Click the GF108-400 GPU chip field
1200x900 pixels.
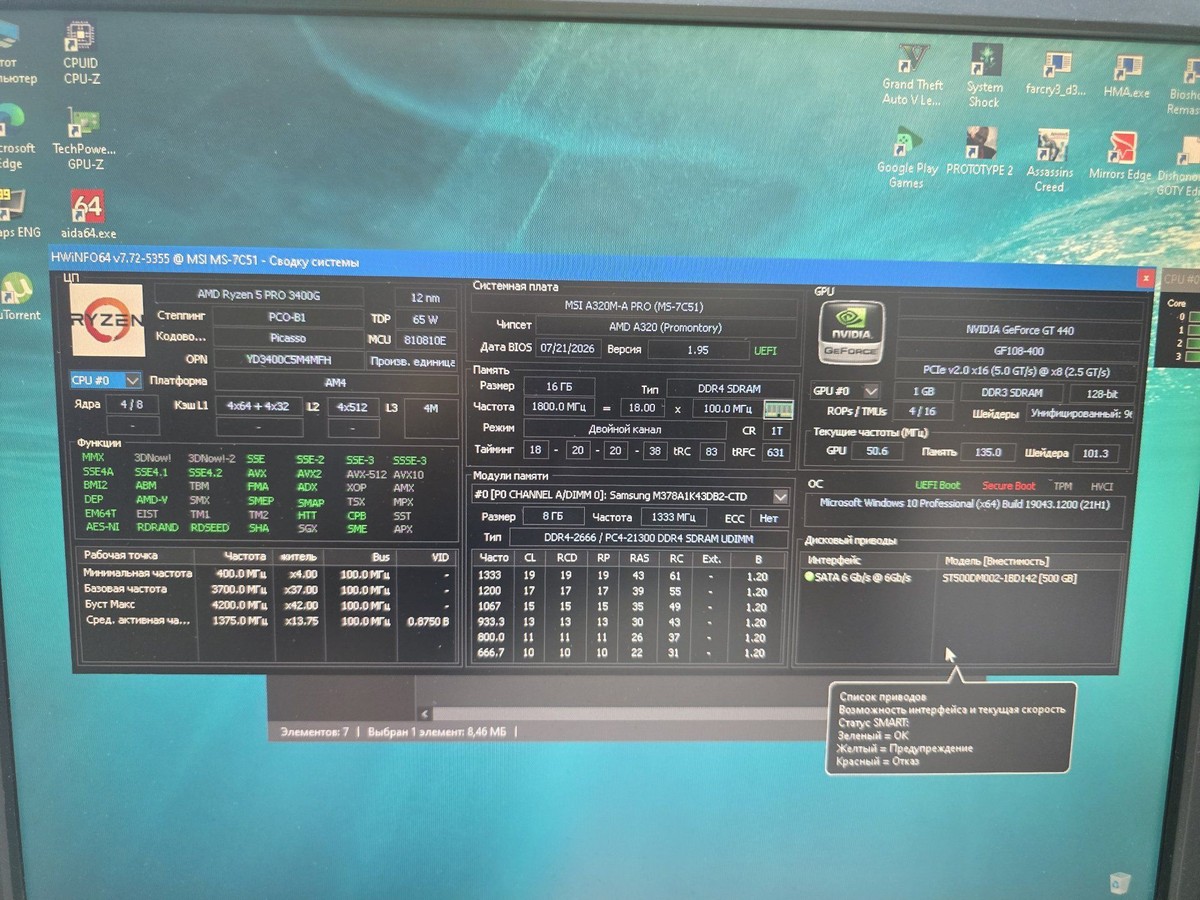pyautogui.click(x=1020, y=351)
